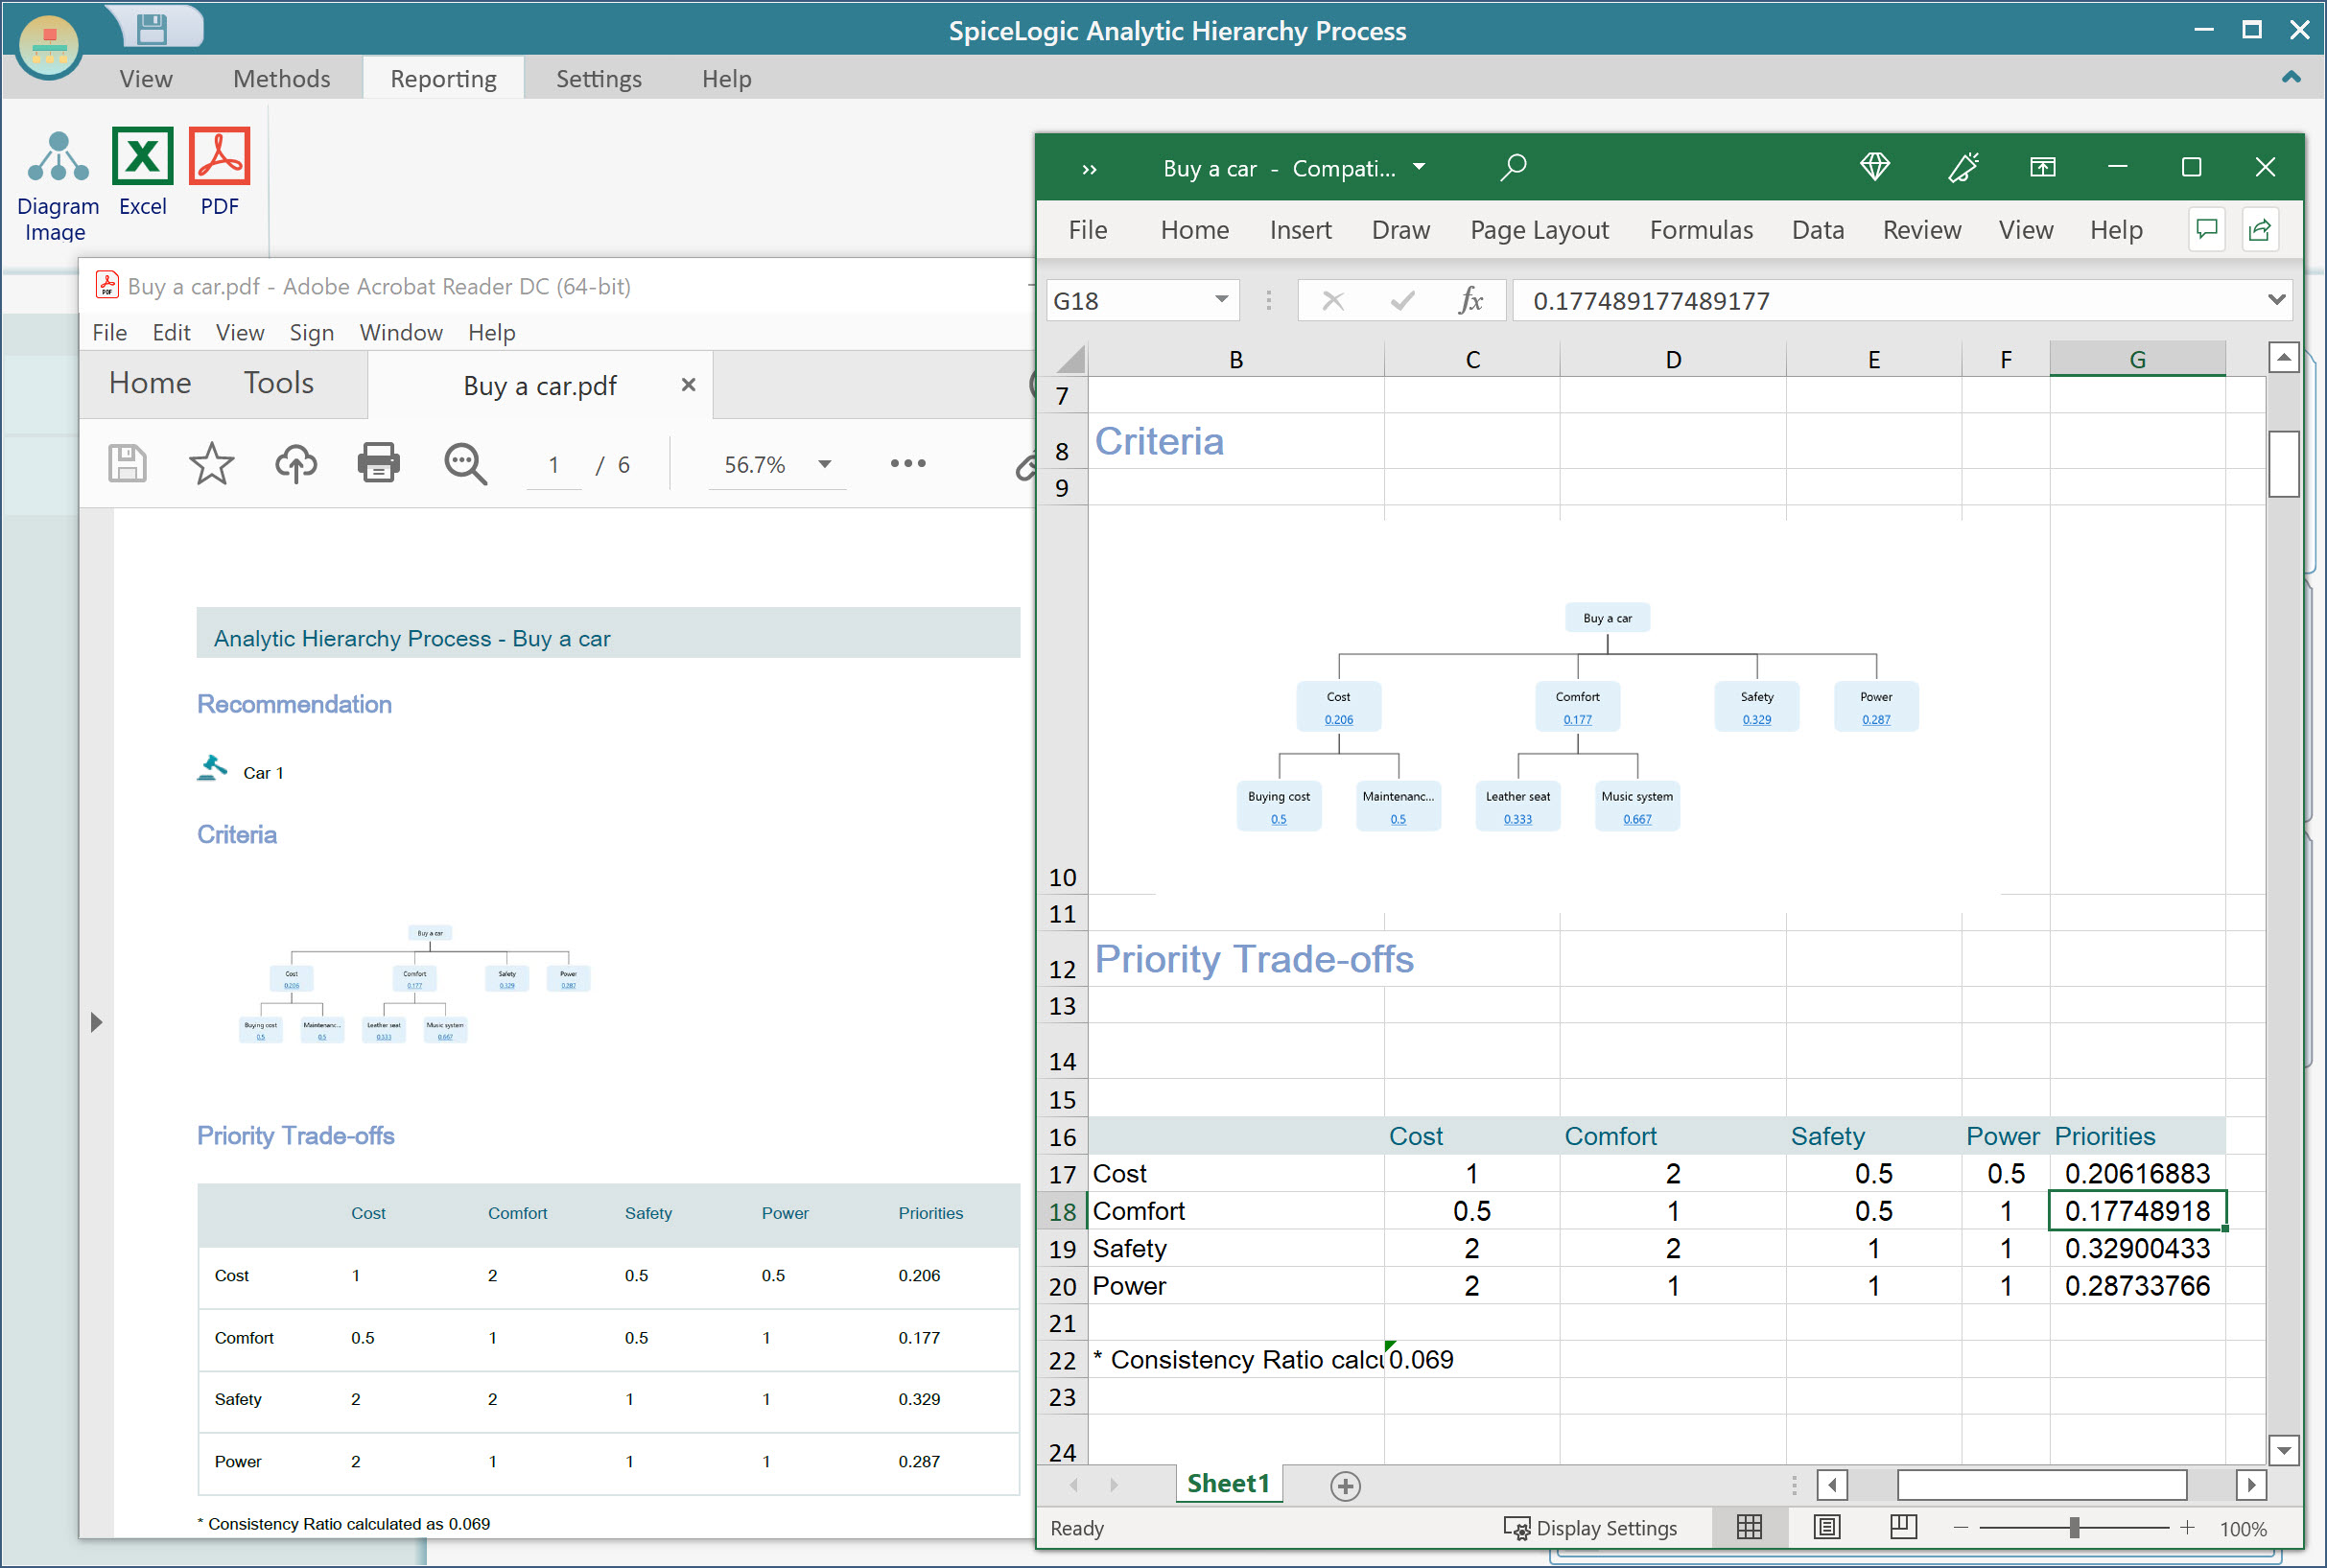Open the SpiceLogic round application logo menu

coord(48,45)
